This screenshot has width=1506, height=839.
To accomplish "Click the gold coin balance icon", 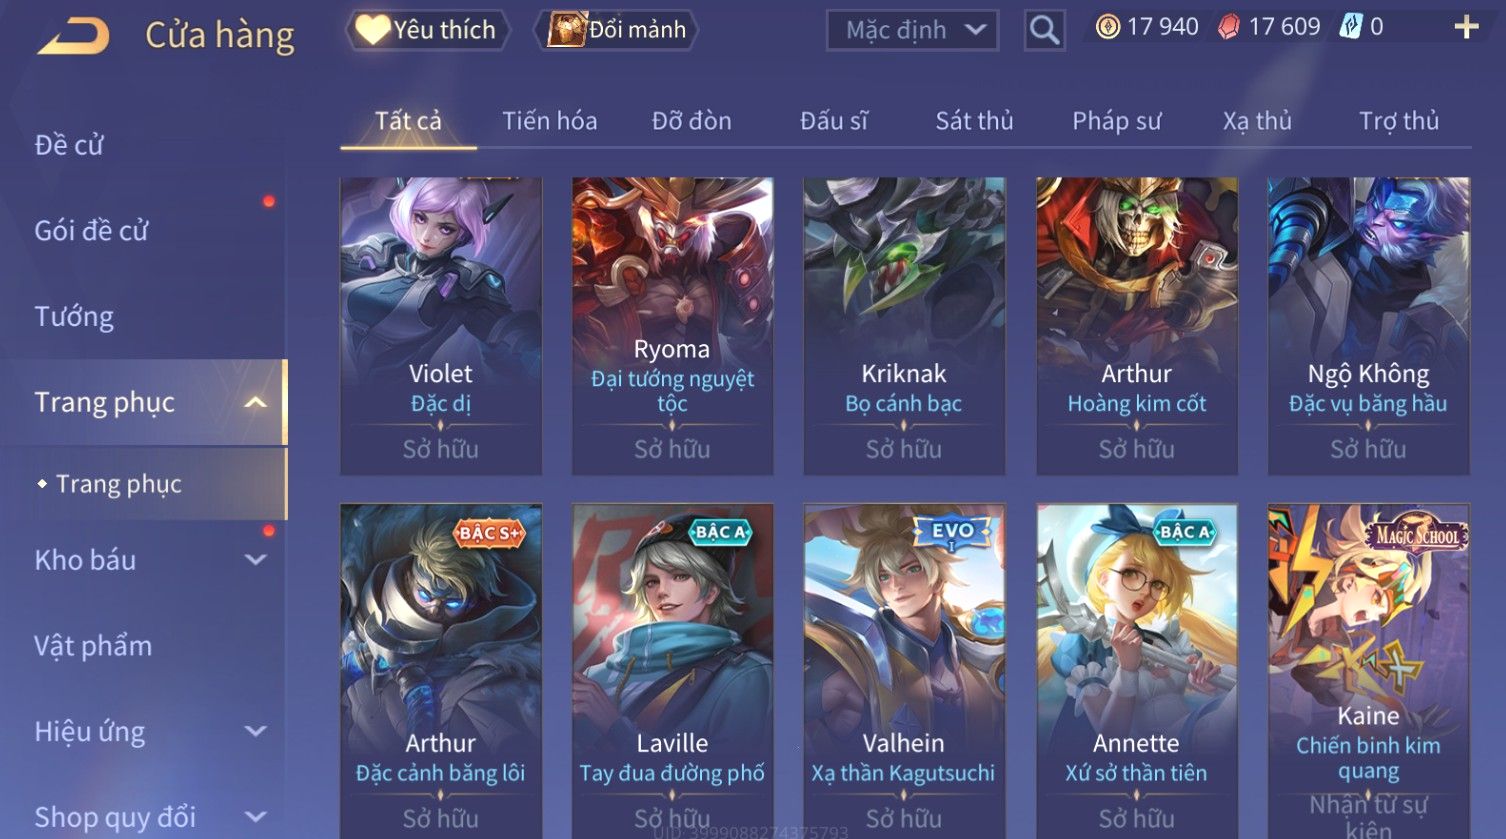I will coord(1107,27).
